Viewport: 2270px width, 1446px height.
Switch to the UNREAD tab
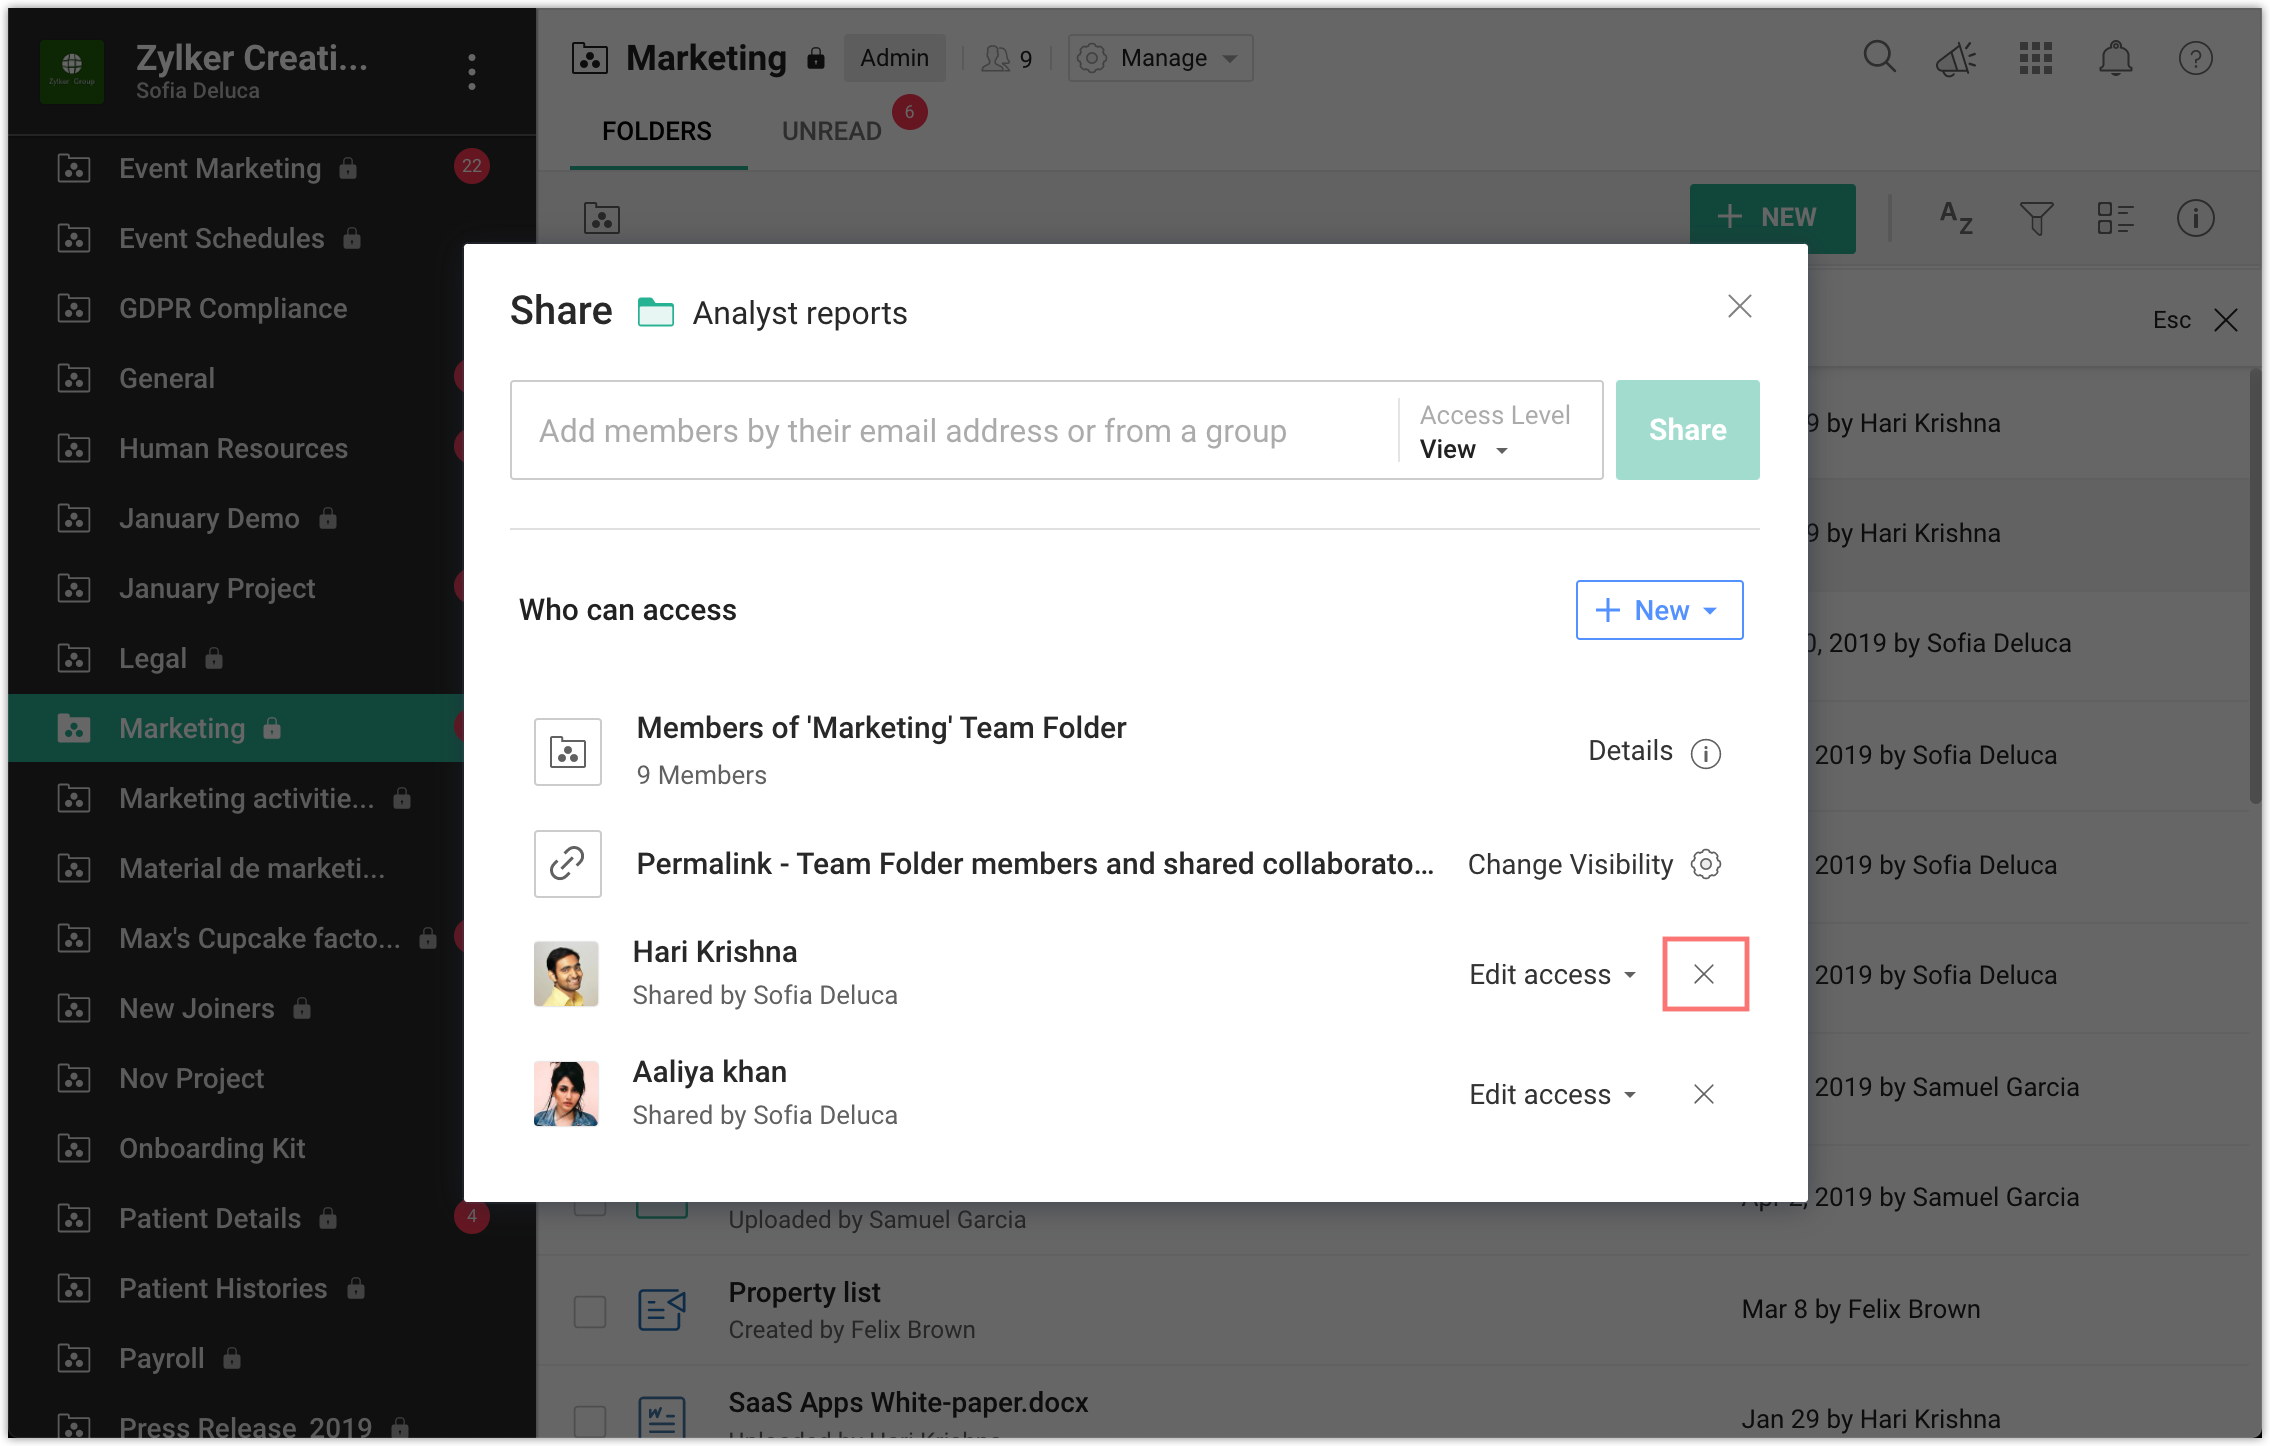831,131
